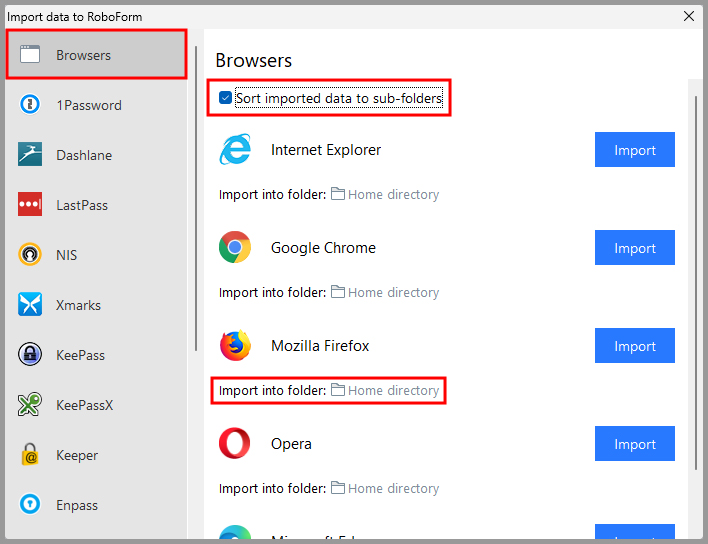
Task: Select the Keeper lock icon
Action: 30,455
